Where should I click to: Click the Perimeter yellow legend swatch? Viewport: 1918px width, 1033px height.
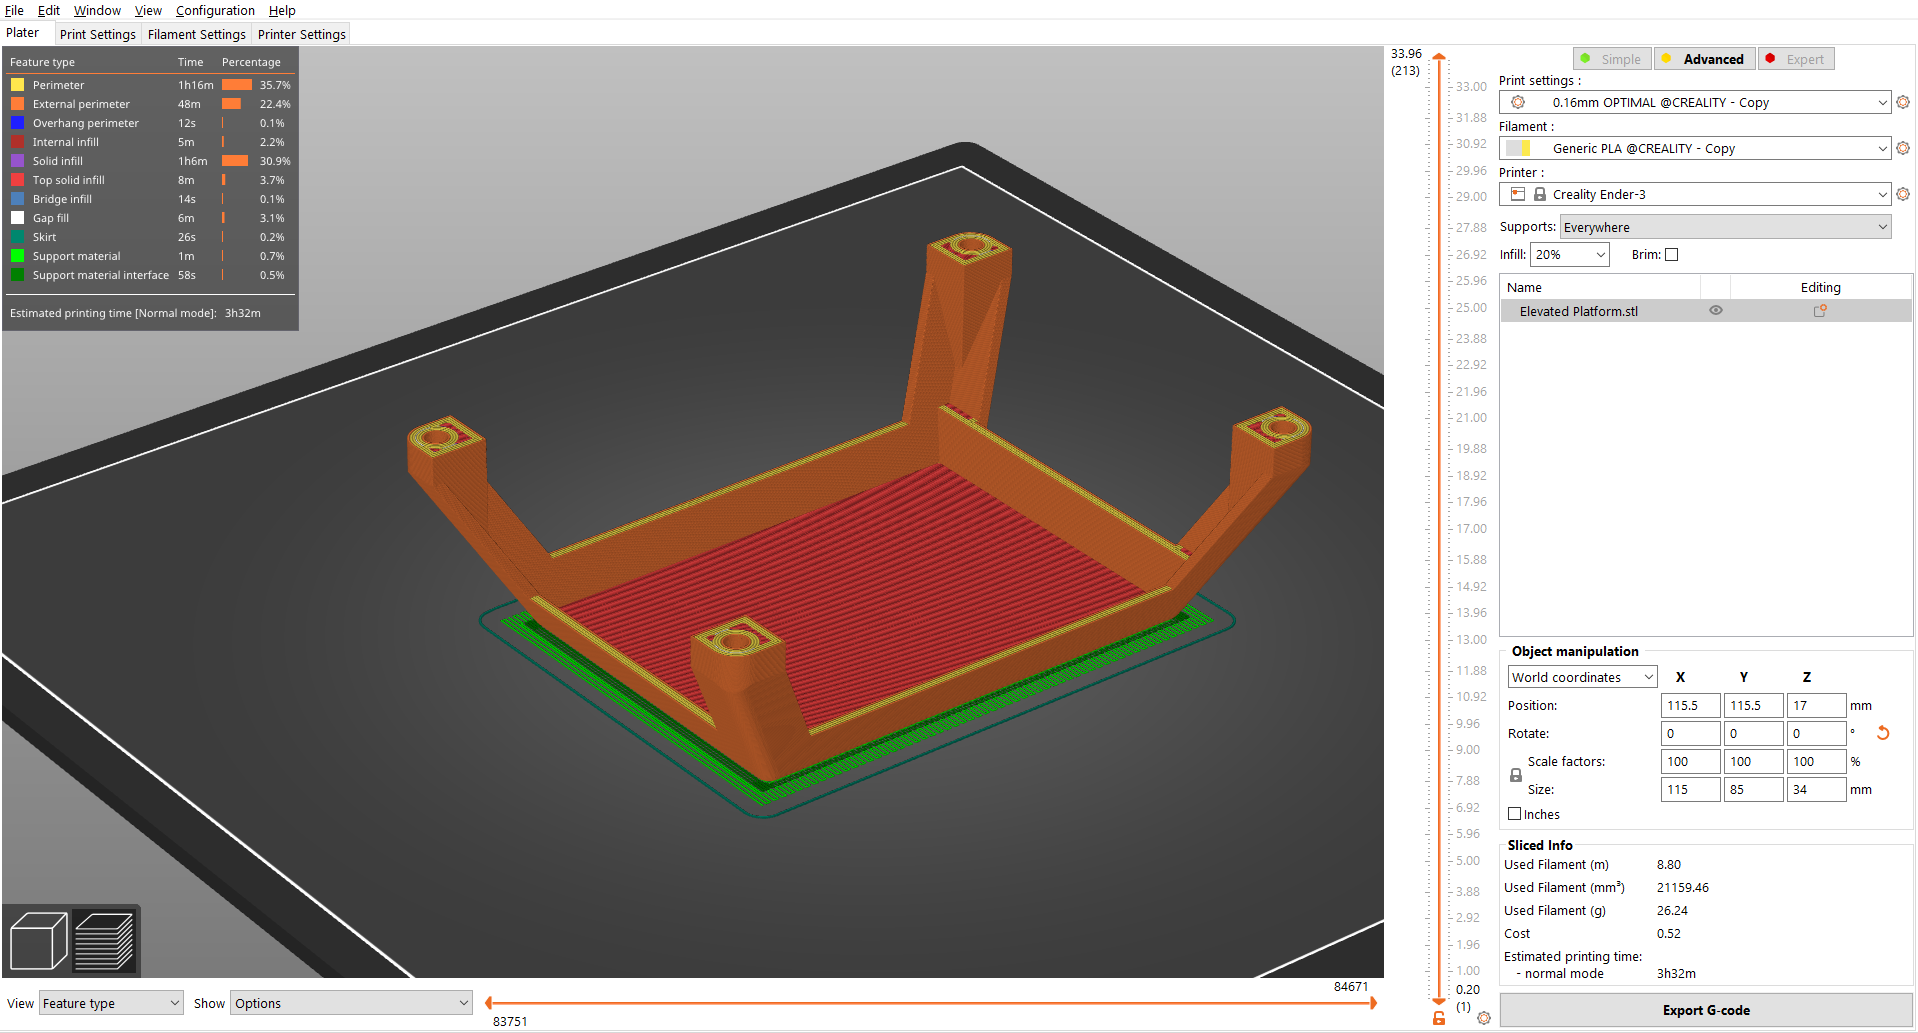point(17,85)
